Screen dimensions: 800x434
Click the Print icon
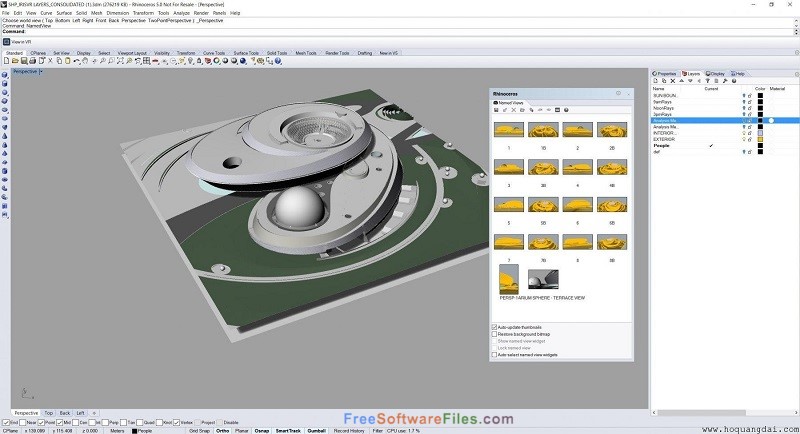pyautogui.click(x=32, y=61)
